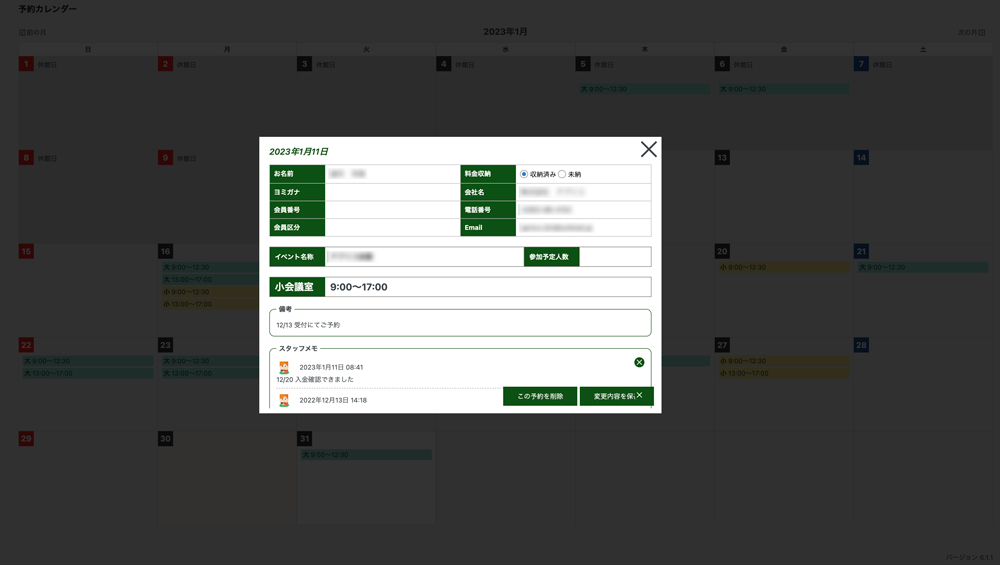Select the blue date badge for January 7

(861, 64)
